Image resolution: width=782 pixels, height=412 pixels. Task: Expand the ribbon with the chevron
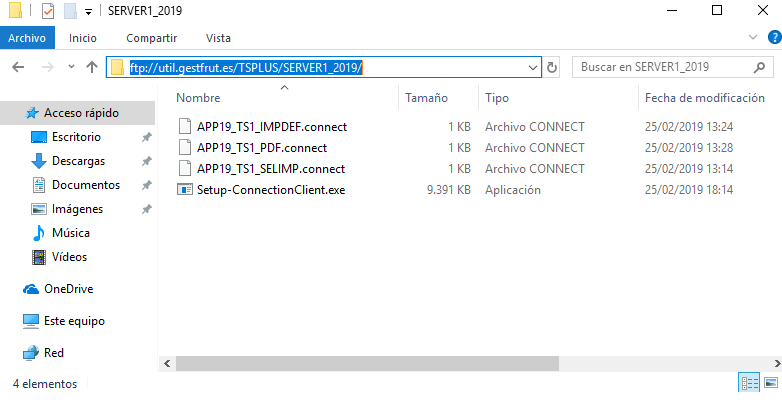click(x=753, y=38)
